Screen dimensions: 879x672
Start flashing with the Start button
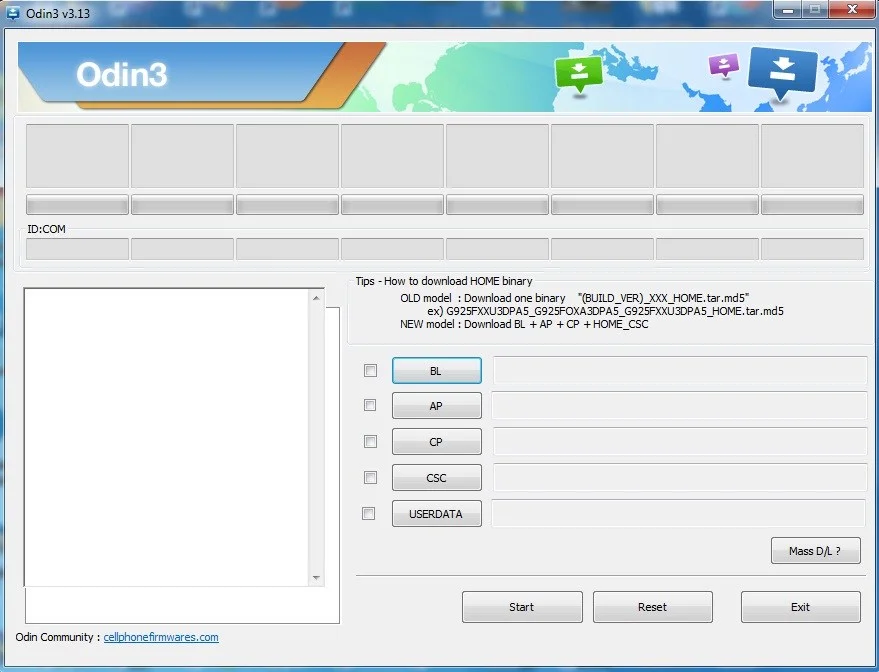click(522, 607)
